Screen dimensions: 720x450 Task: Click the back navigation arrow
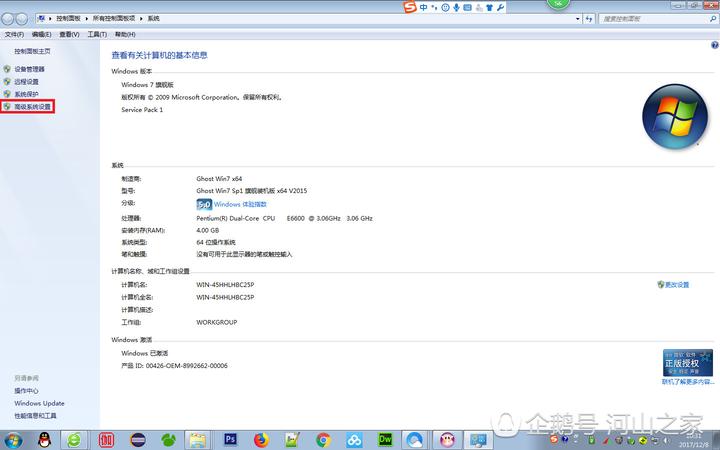coord(8,18)
